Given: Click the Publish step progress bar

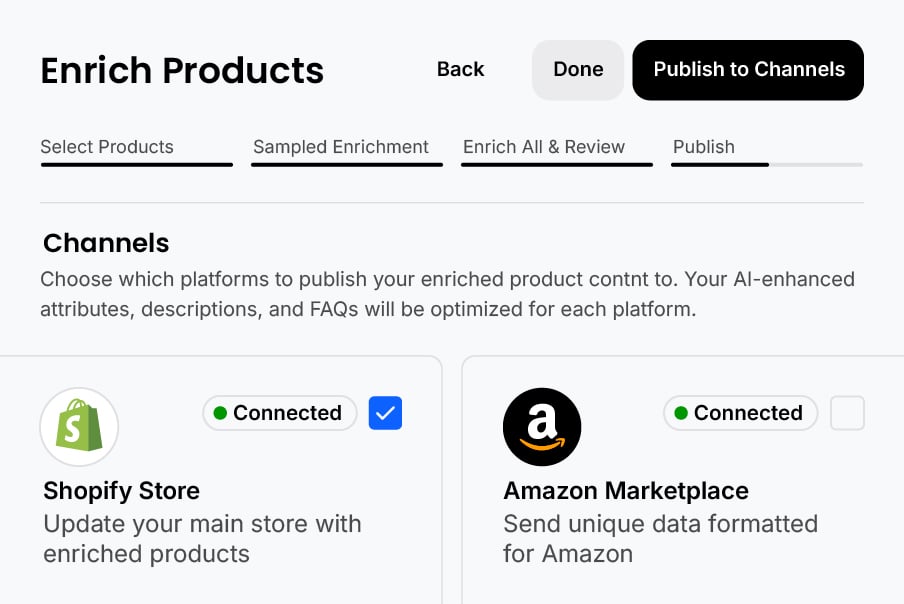Looking at the screenshot, I should [766, 164].
